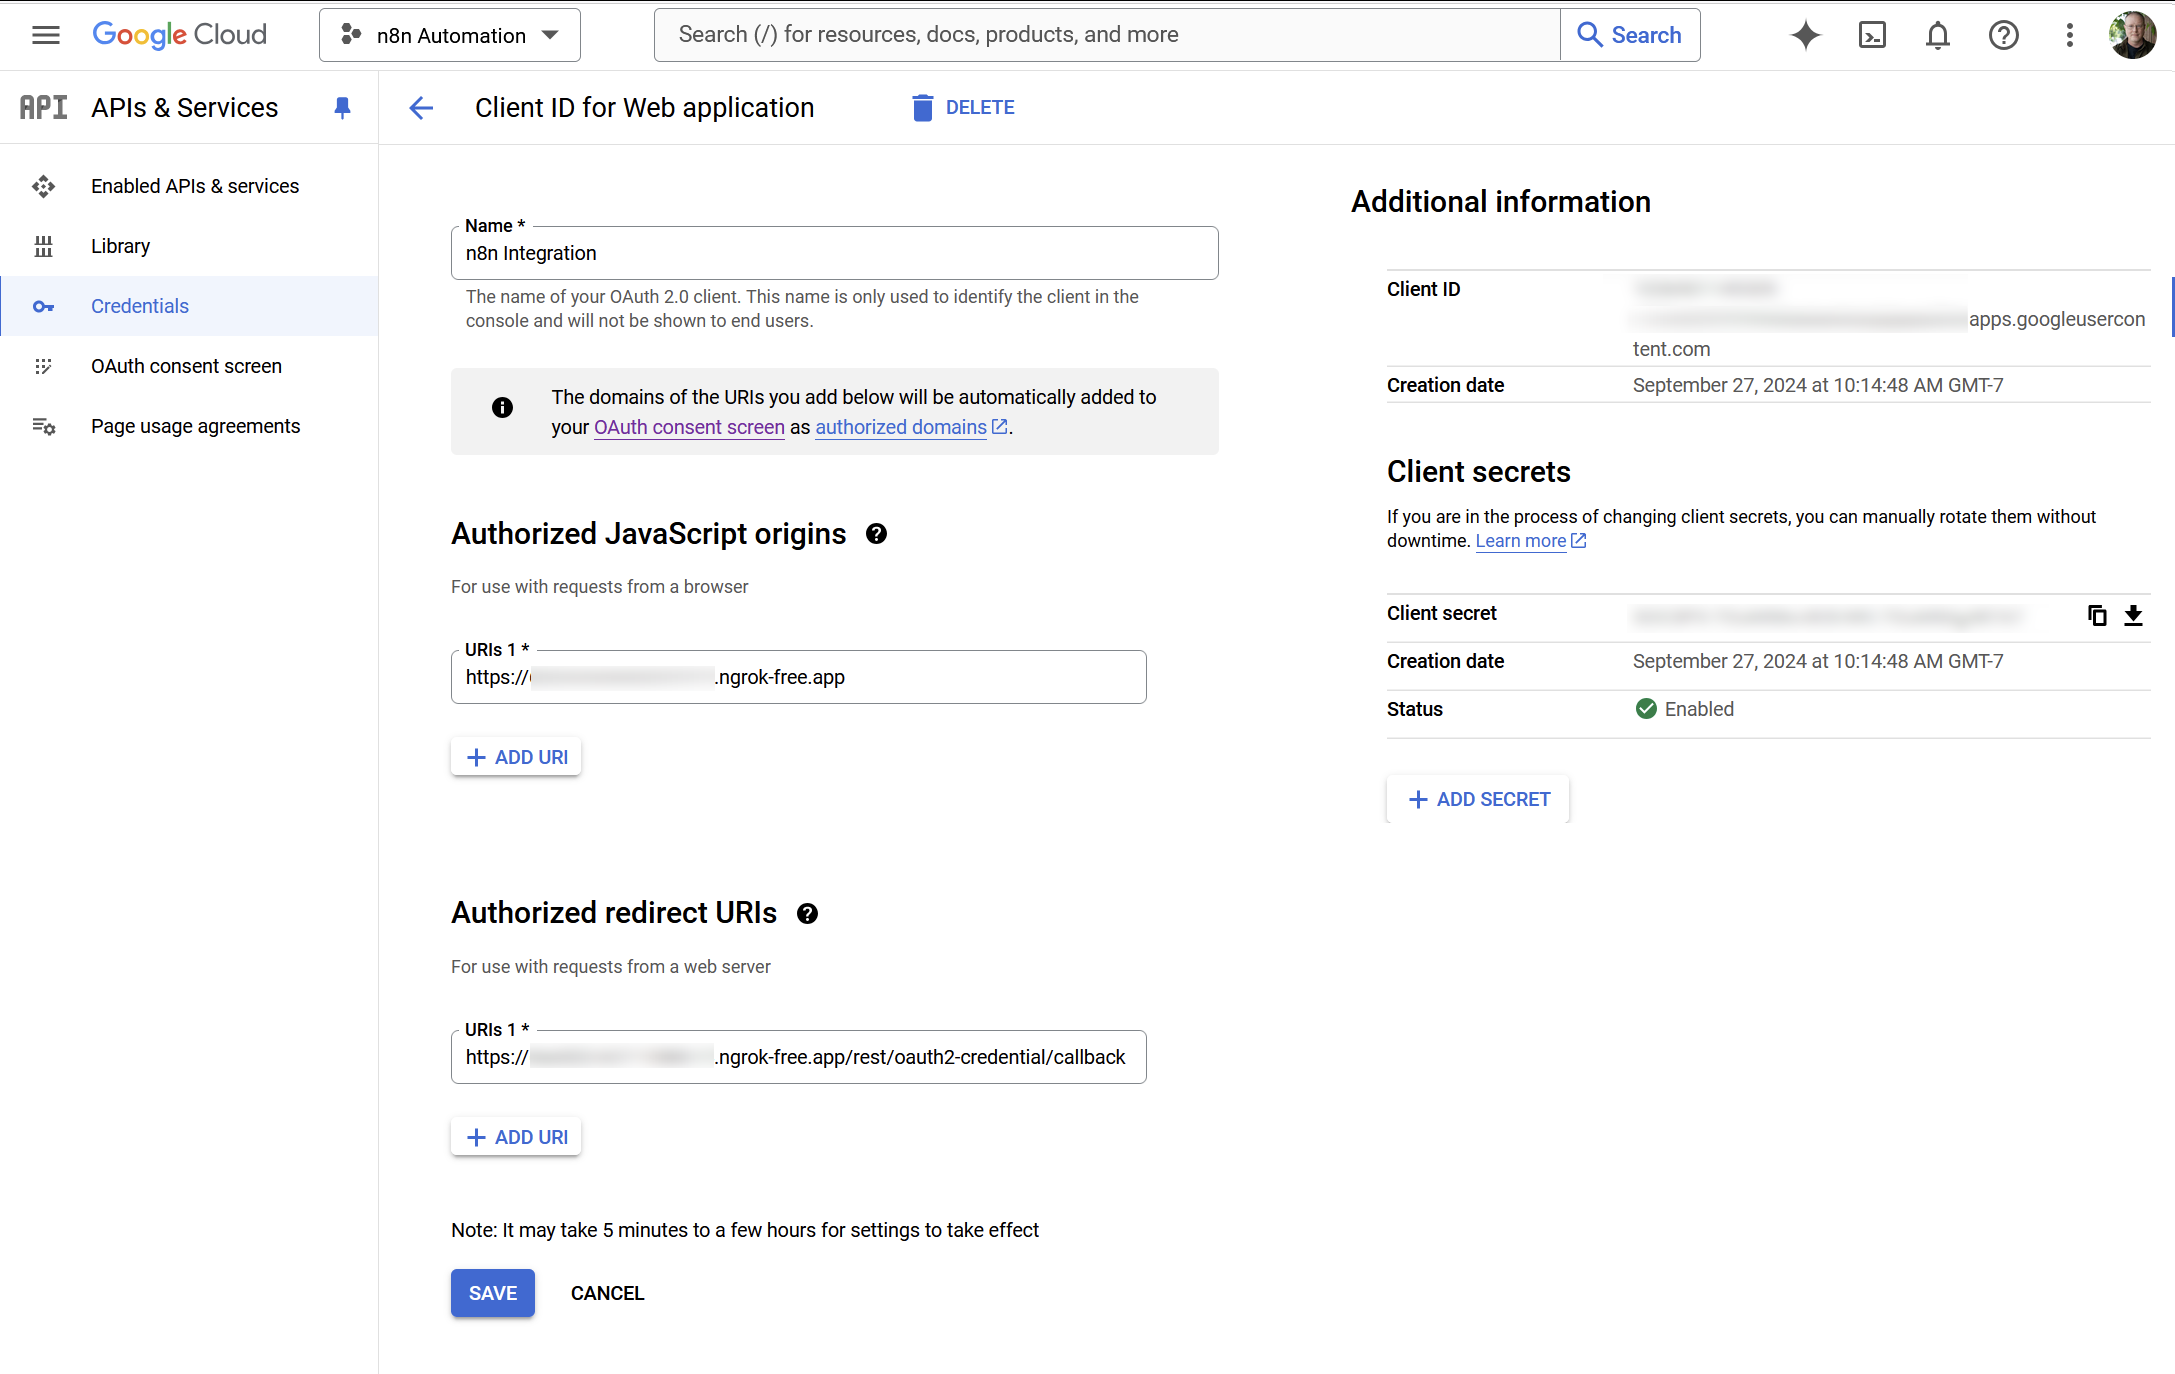Open the three-dot settings menu
Screen dimensions: 2175x1374
point(2070,35)
